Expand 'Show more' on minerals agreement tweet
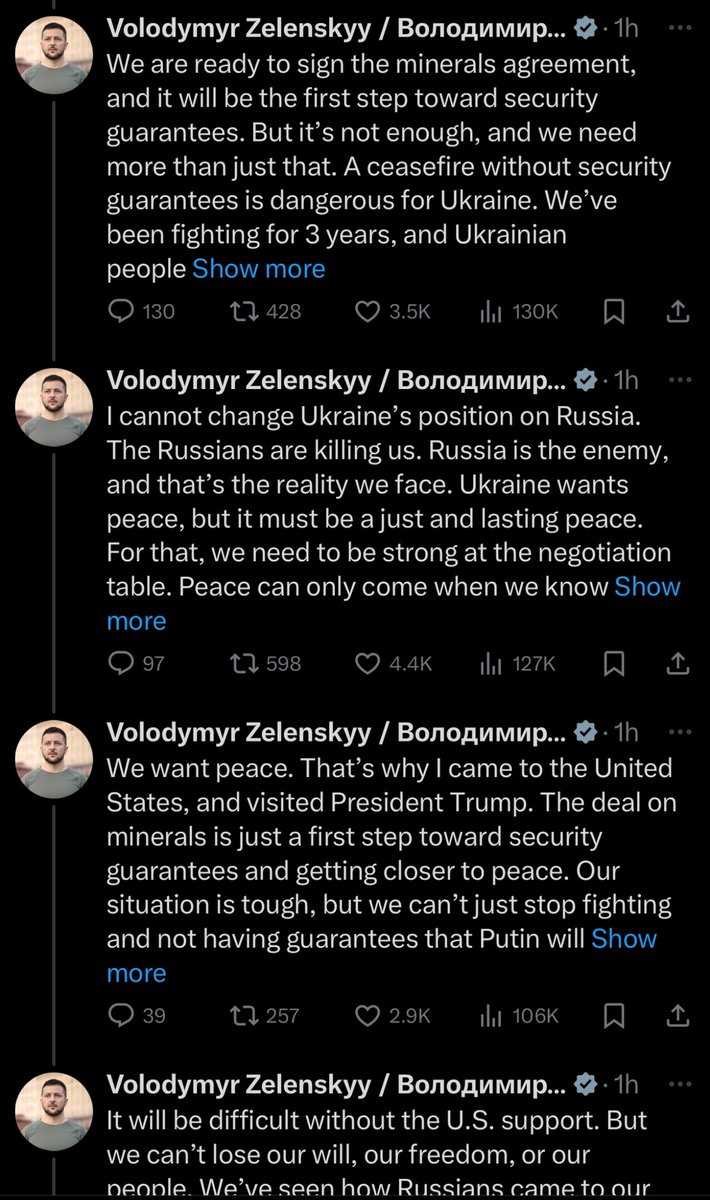This screenshot has width=710, height=1200. click(259, 269)
